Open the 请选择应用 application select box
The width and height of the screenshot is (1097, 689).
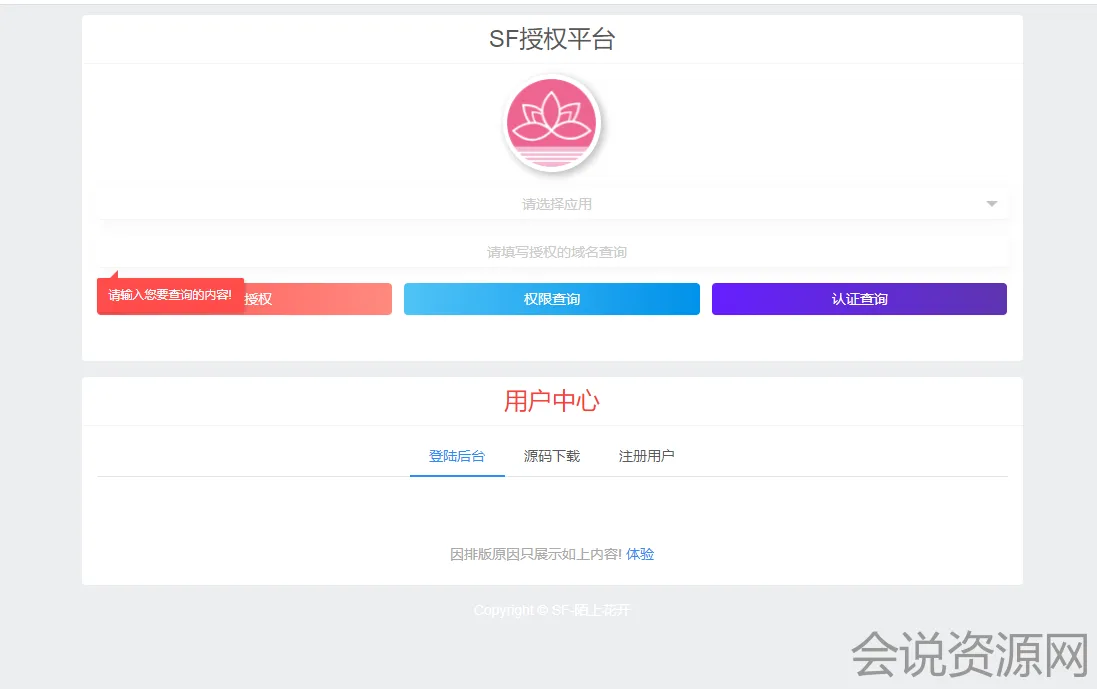[x=555, y=204]
